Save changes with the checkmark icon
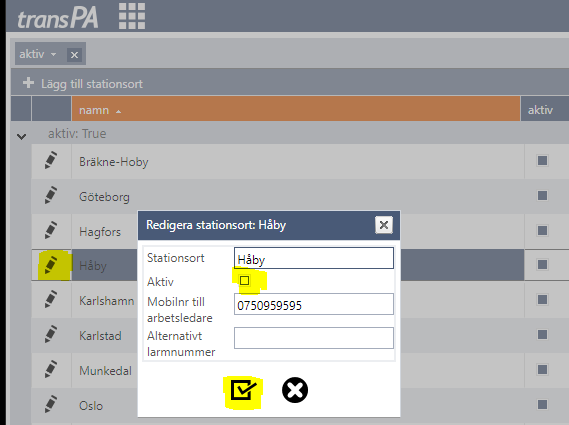Screen dimensions: 569x425 tap(243, 390)
